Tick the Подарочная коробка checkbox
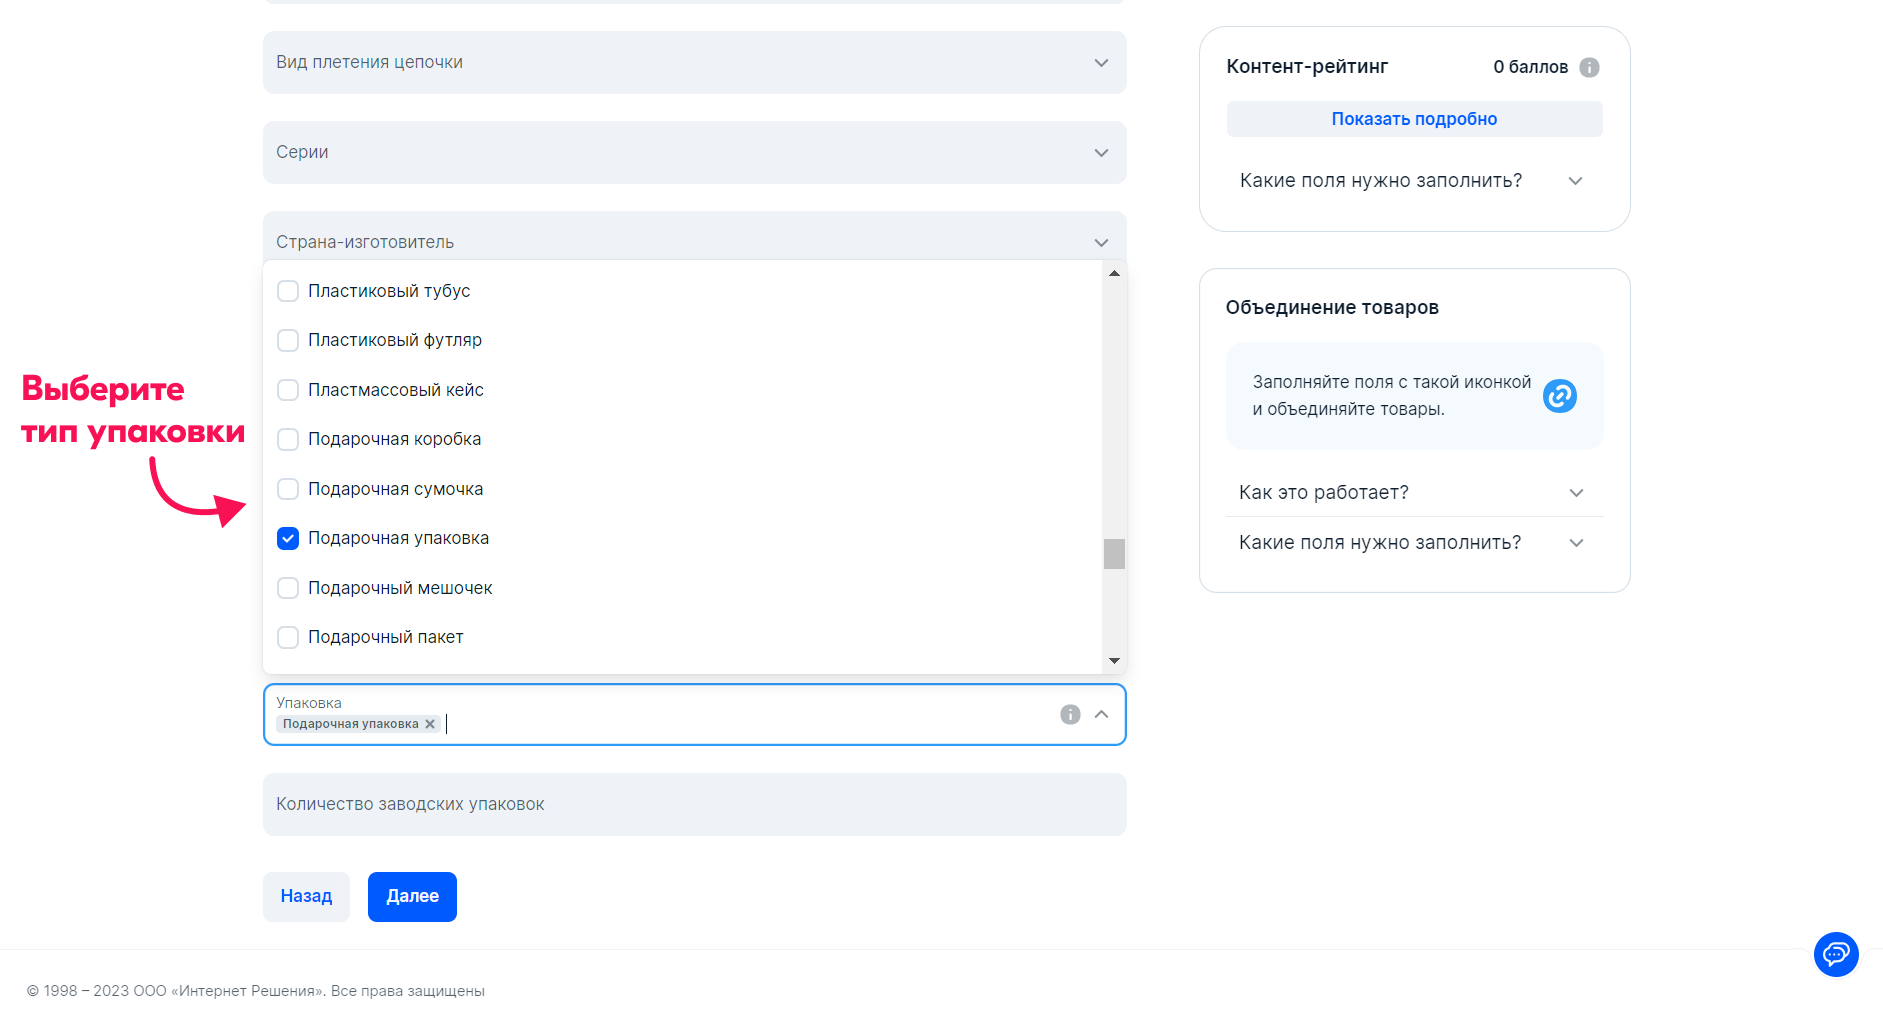1883x1022 pixels. (288, 439)
